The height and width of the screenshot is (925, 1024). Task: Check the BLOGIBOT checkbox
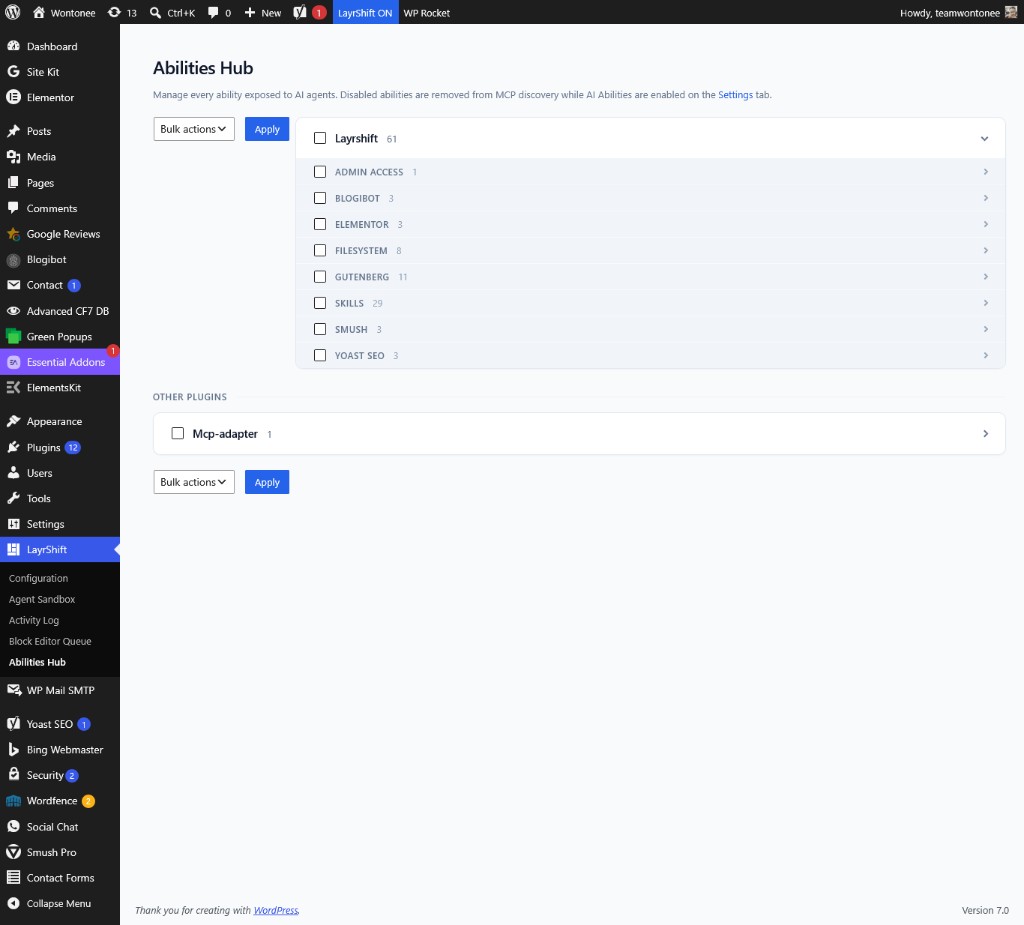click(320, 198)
